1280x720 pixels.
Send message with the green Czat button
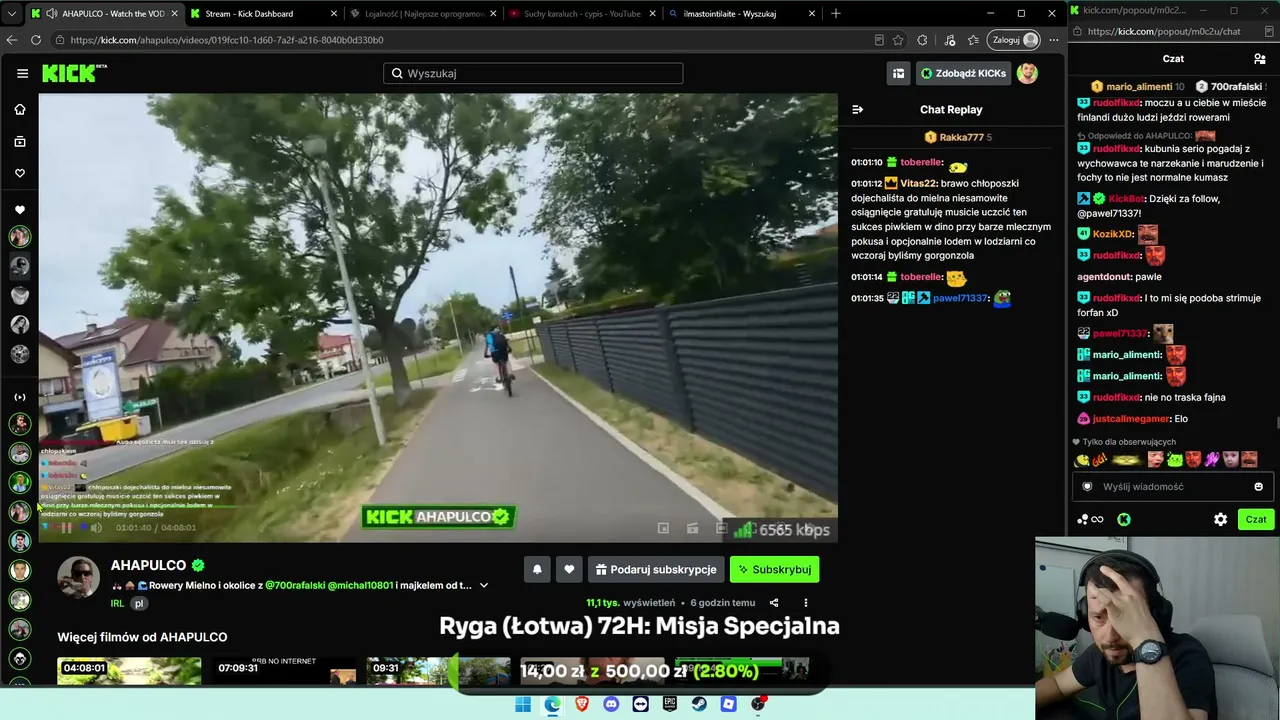(1256, 520)
